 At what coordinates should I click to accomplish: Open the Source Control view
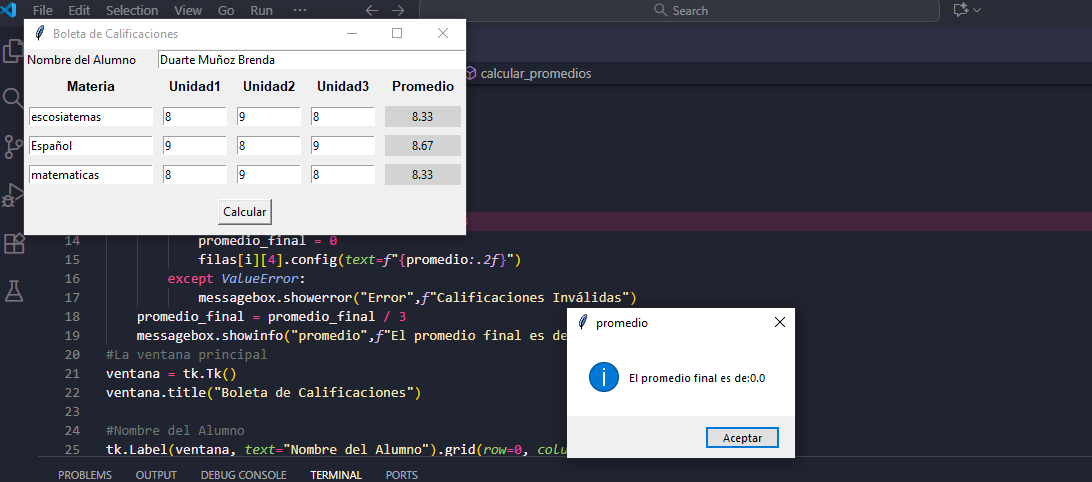coord(13,147)
